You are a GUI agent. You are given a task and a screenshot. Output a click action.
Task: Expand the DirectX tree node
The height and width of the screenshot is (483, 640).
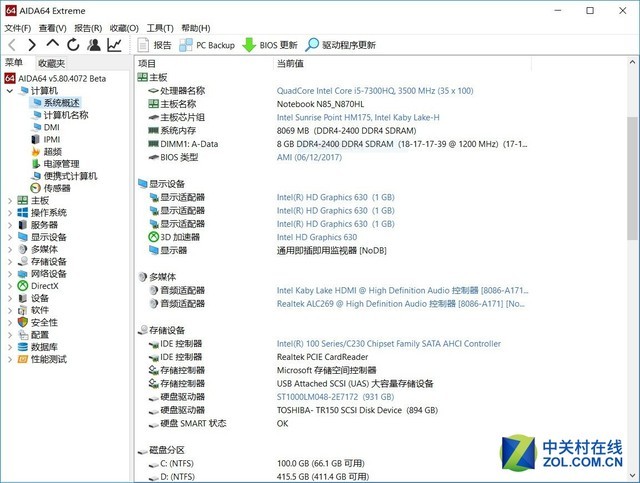[10, 286]
